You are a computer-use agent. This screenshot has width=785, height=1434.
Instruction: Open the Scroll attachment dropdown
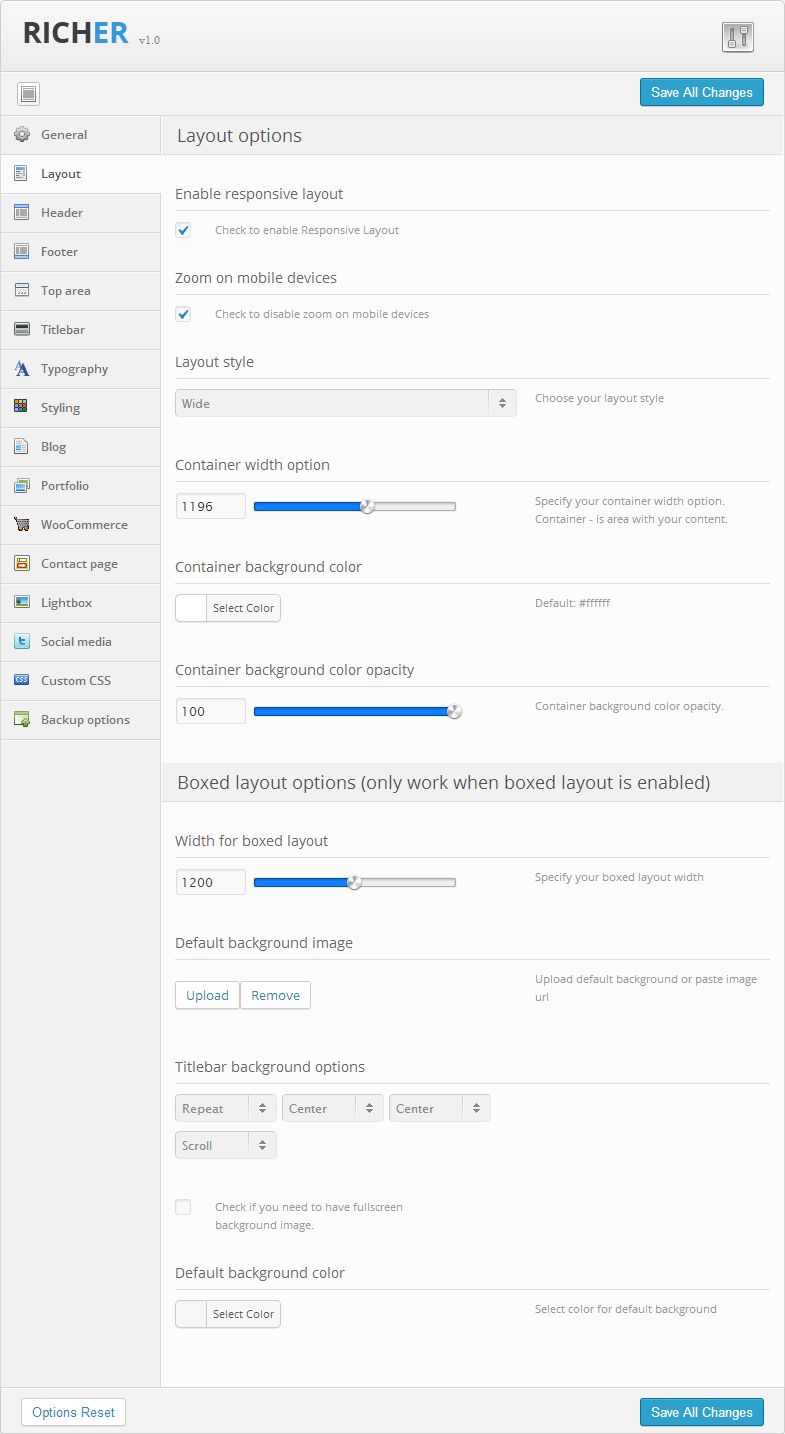[226, 1146]
